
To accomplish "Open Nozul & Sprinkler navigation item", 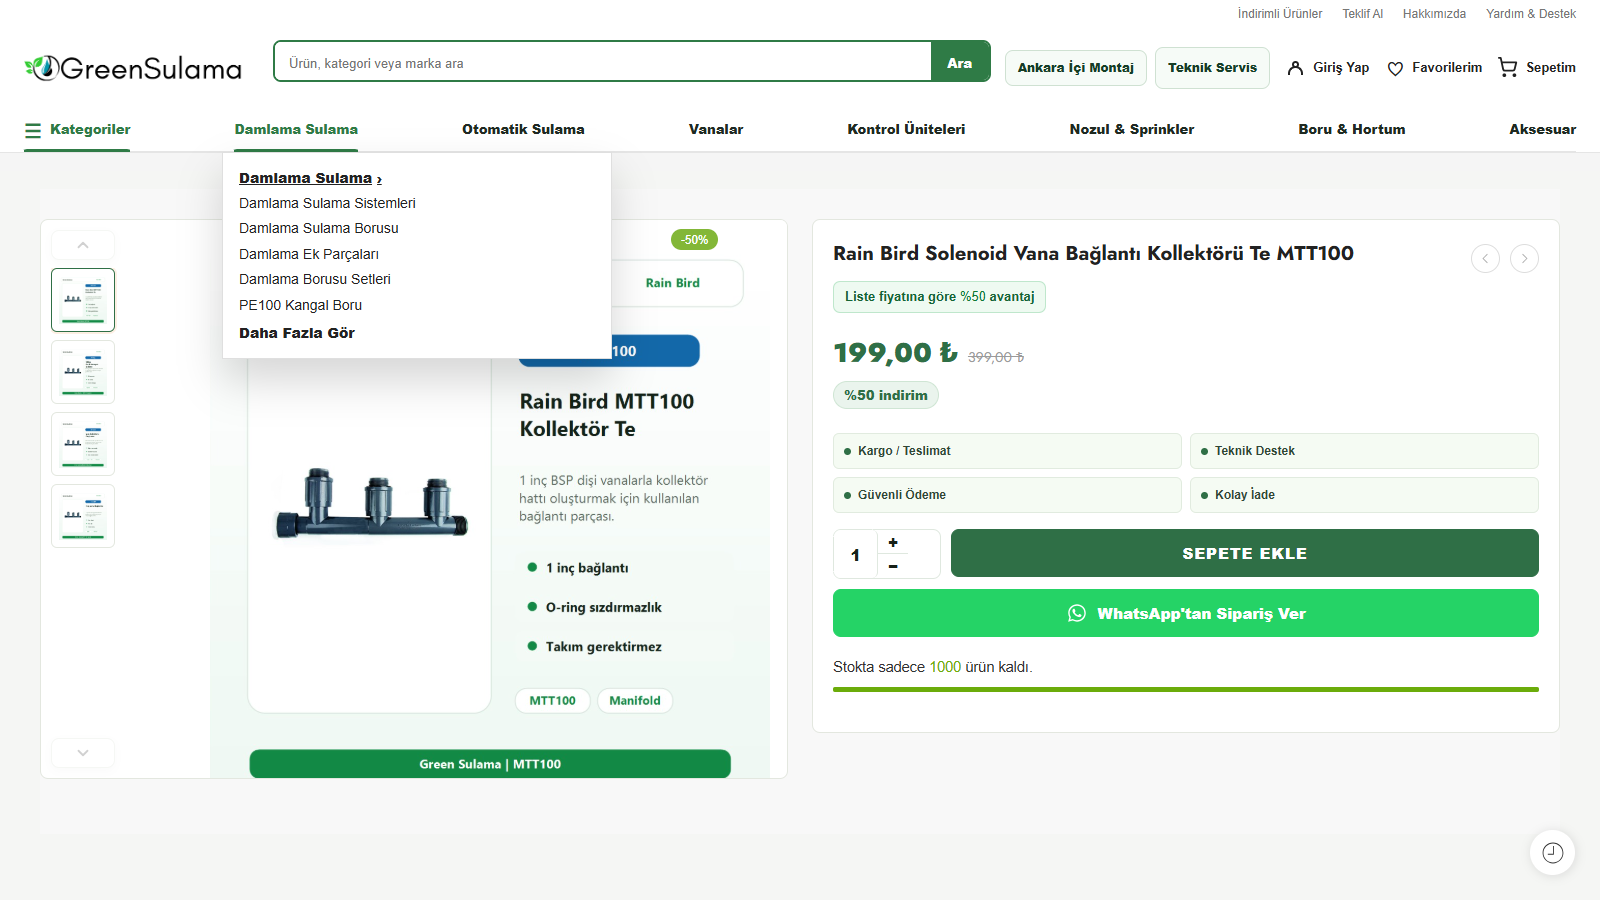I will (1132, 130).
